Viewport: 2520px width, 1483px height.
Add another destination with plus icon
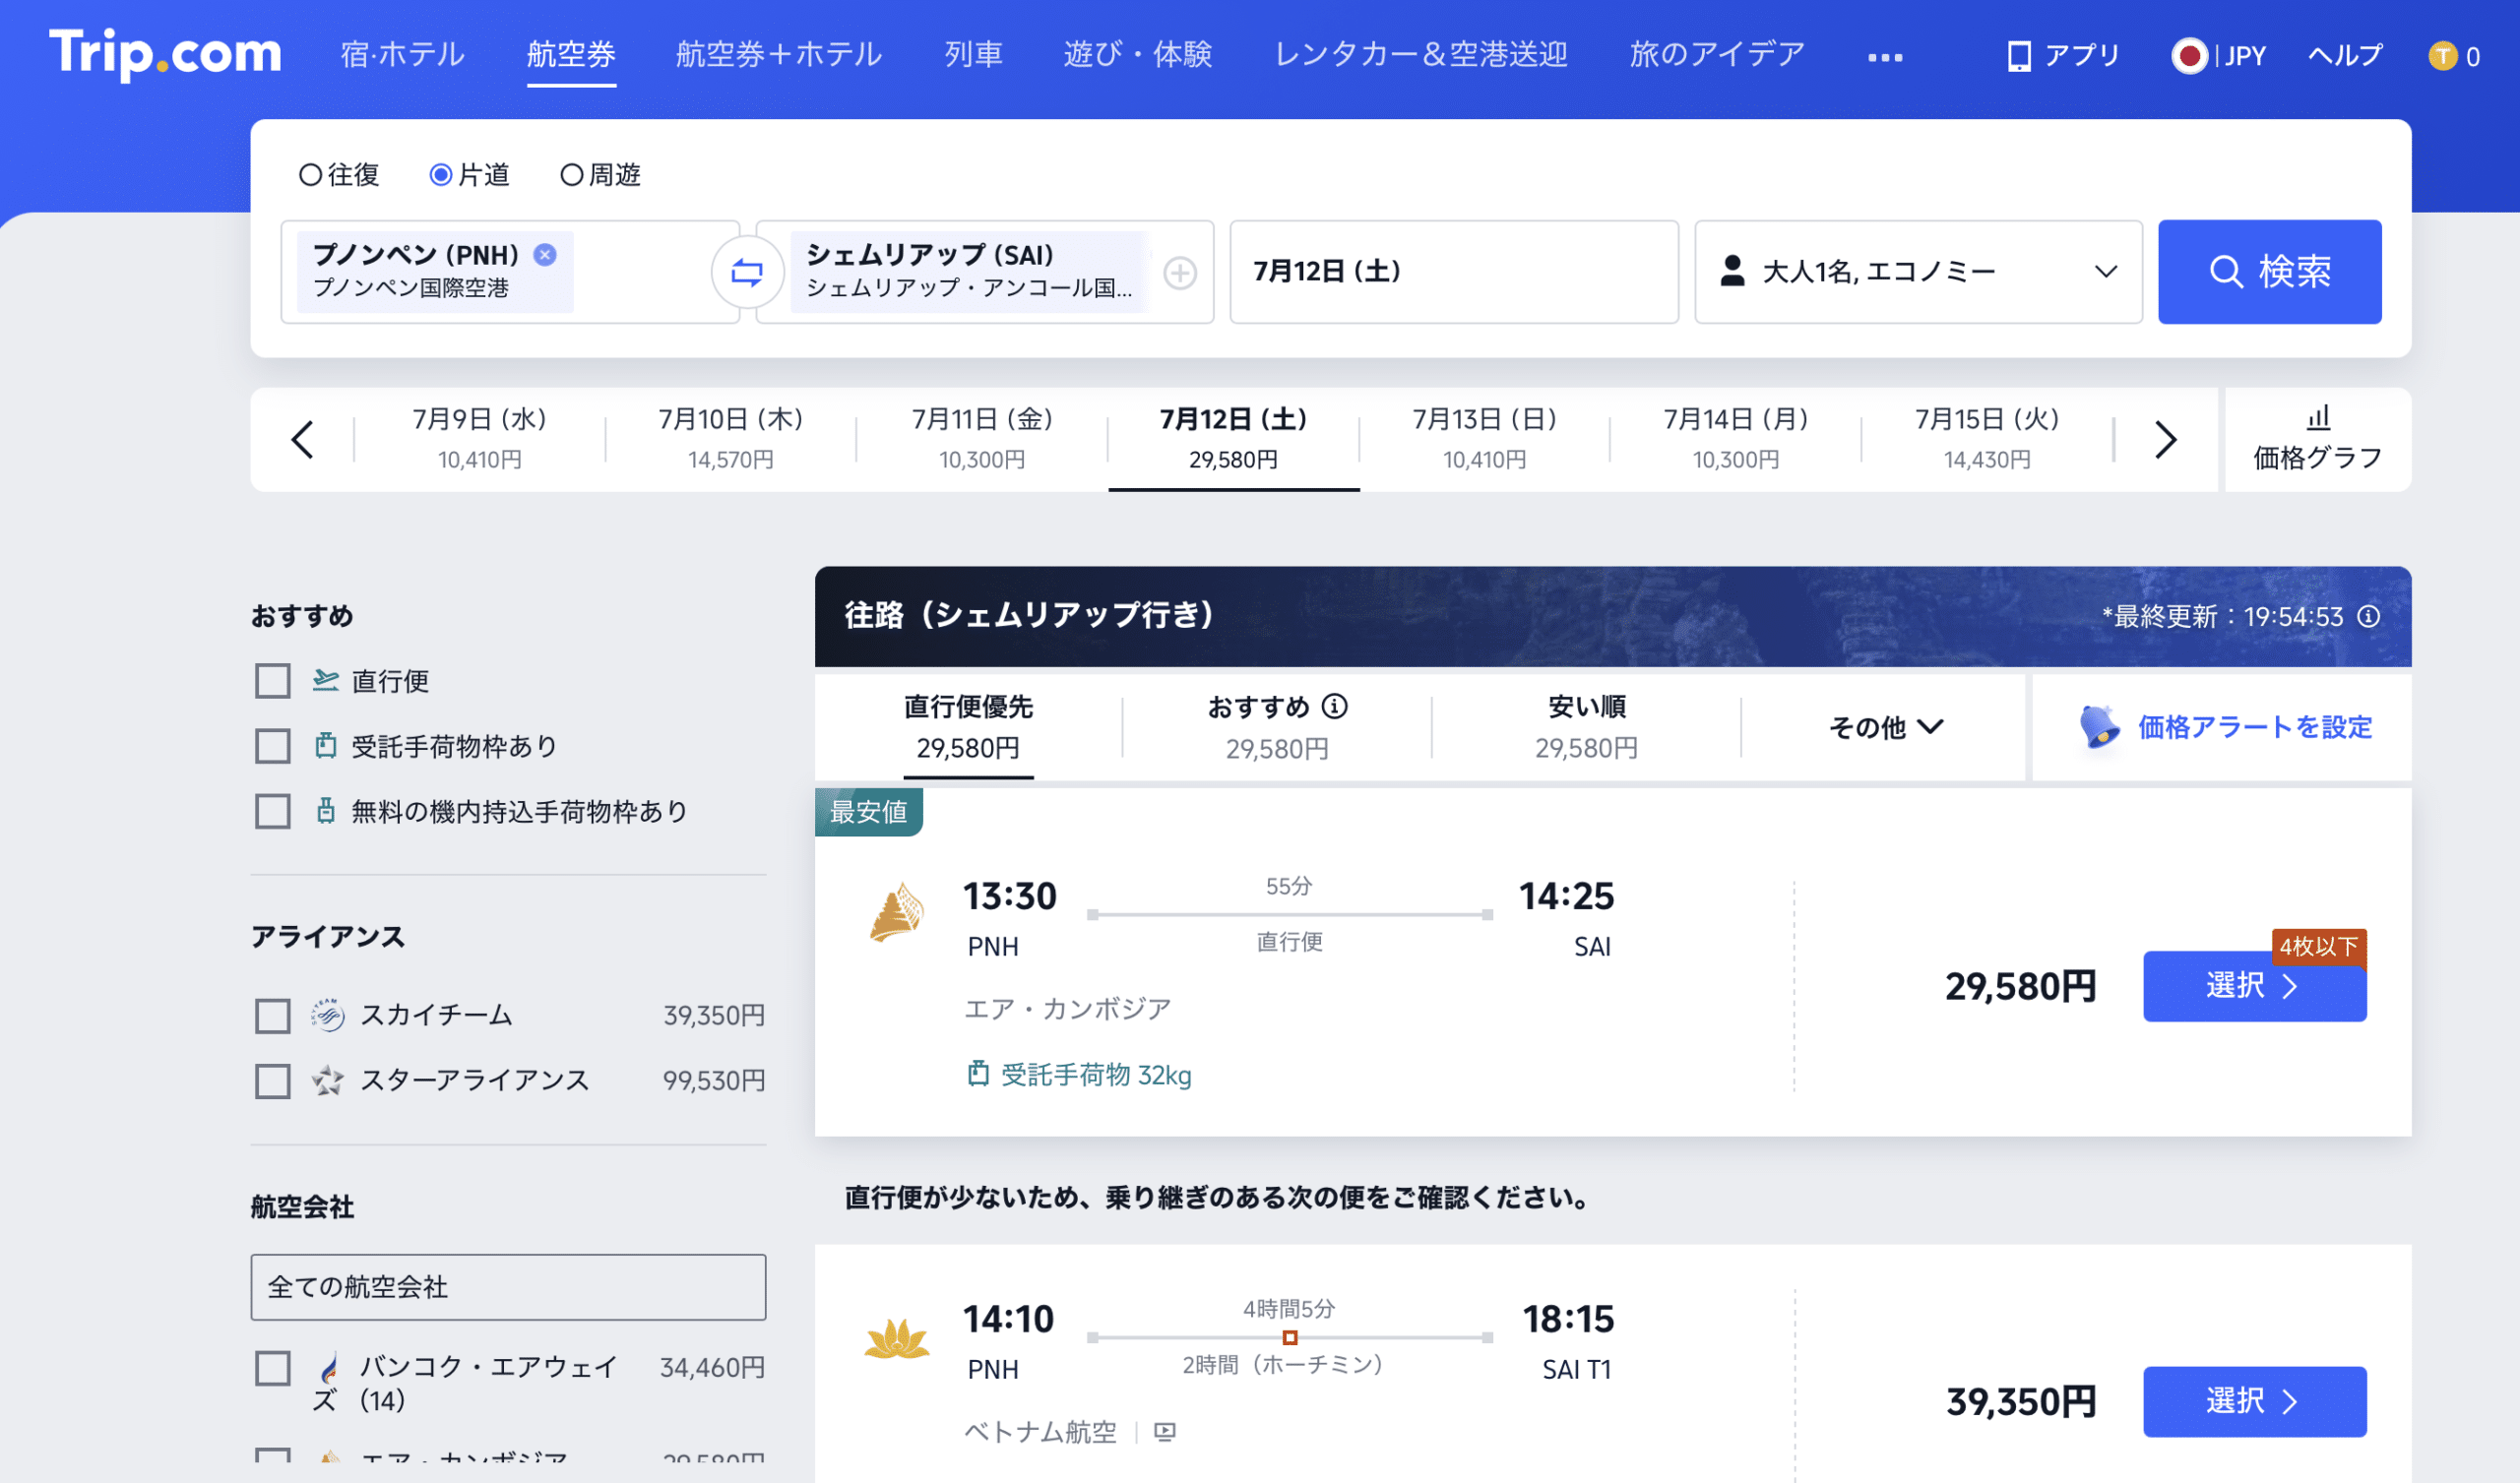click(1180, 273)
